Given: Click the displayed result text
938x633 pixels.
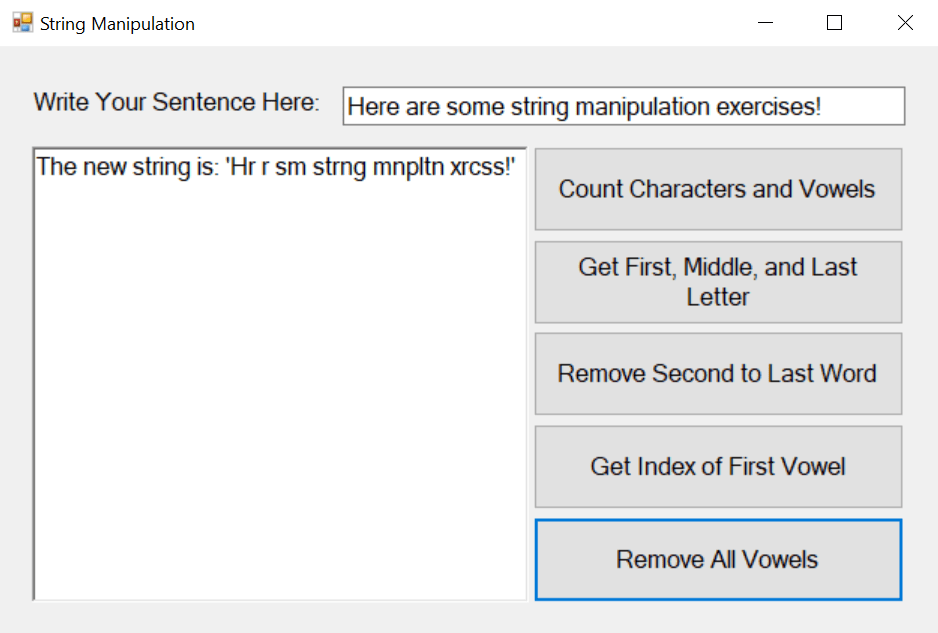Looking at the screenshot, I should pos(277,167).
